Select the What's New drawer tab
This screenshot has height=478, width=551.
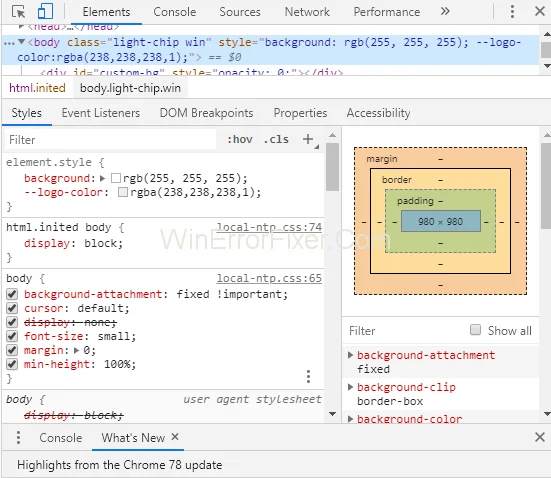click(x=133, y=438)
